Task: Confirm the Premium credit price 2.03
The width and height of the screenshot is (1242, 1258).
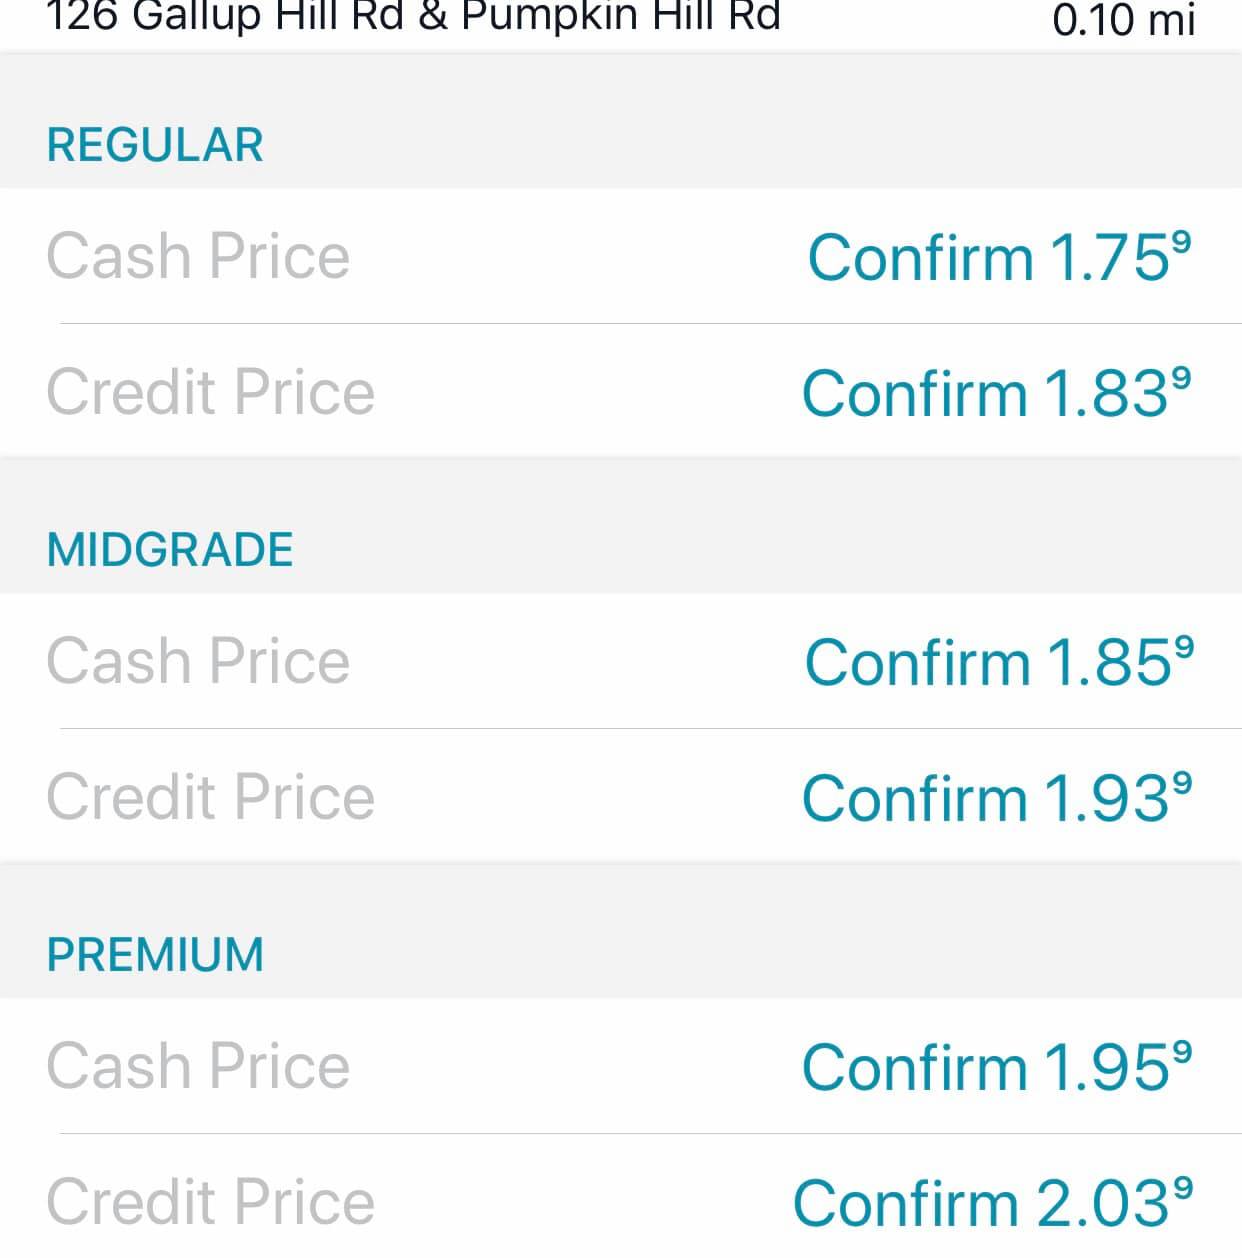Action: pos(992,1203)
